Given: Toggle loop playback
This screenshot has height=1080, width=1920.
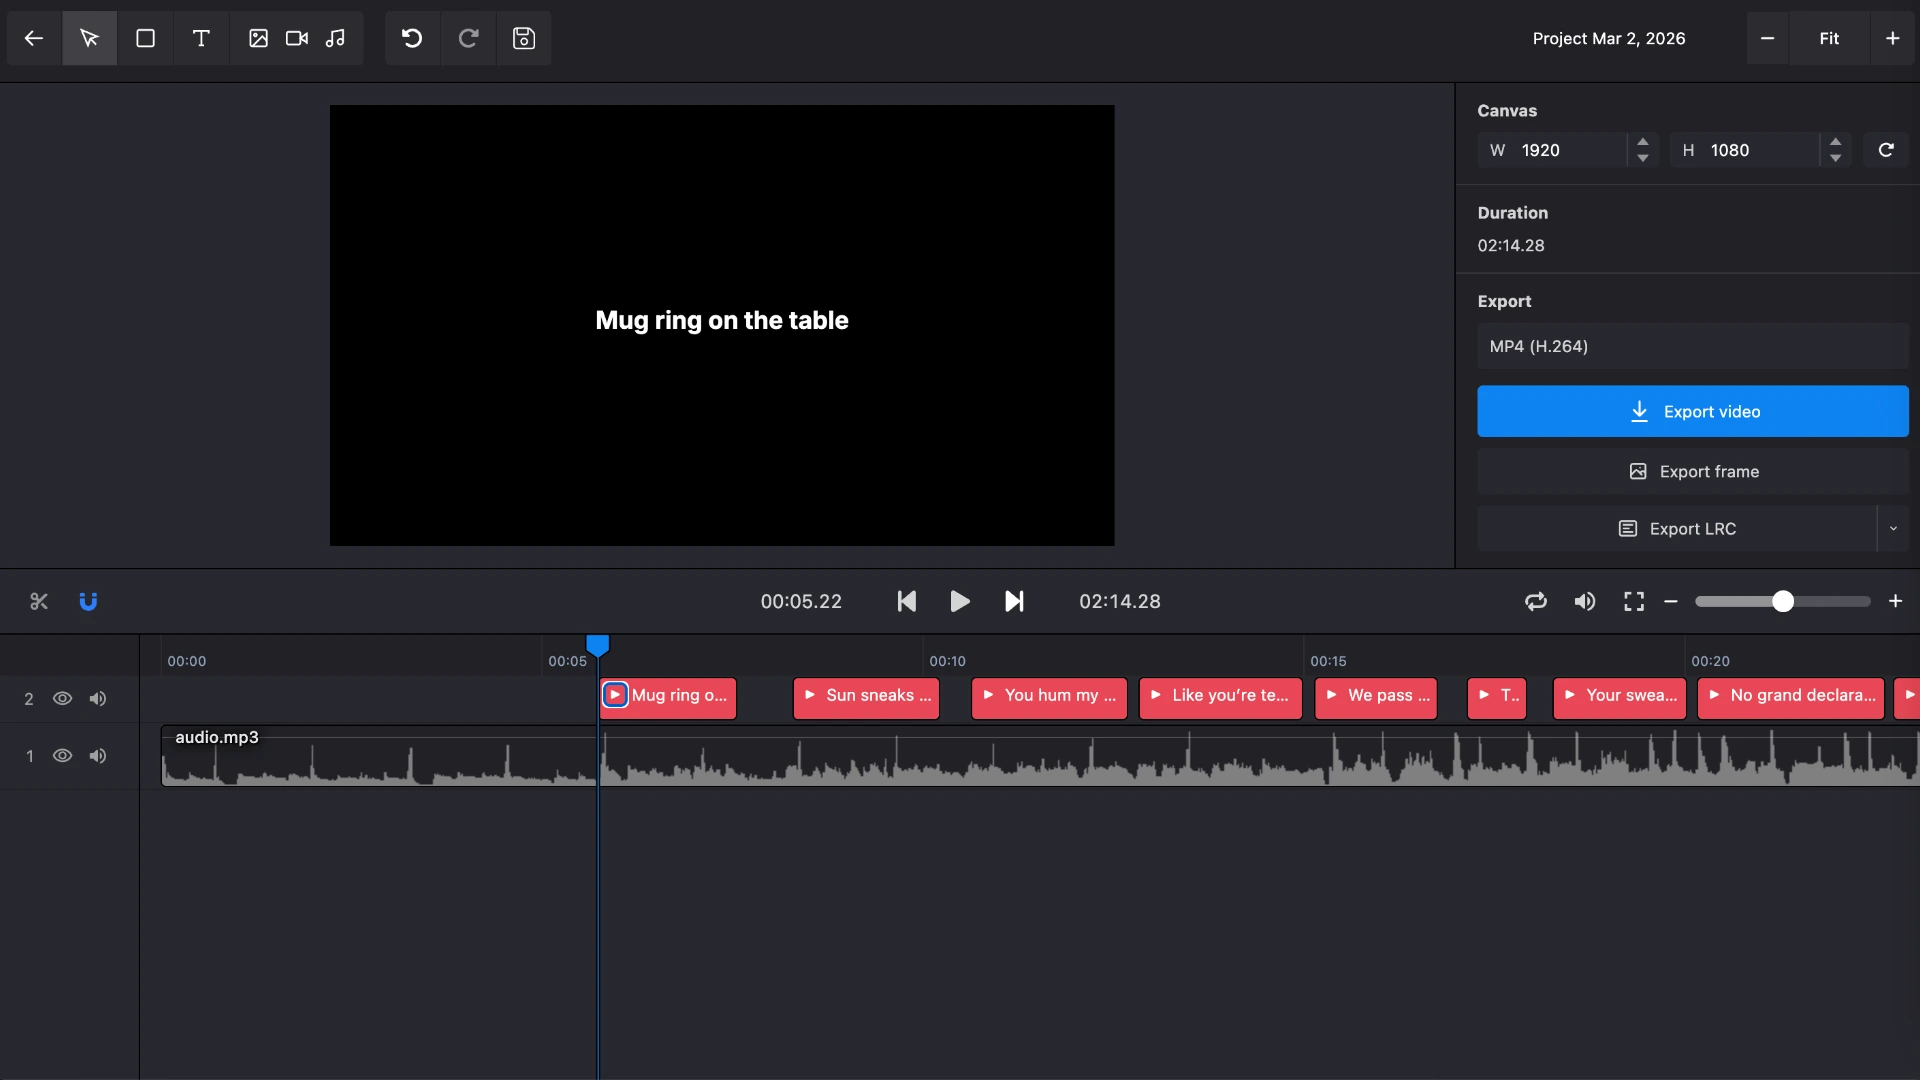Looking at the screenshot, I should click(1535, 601).
